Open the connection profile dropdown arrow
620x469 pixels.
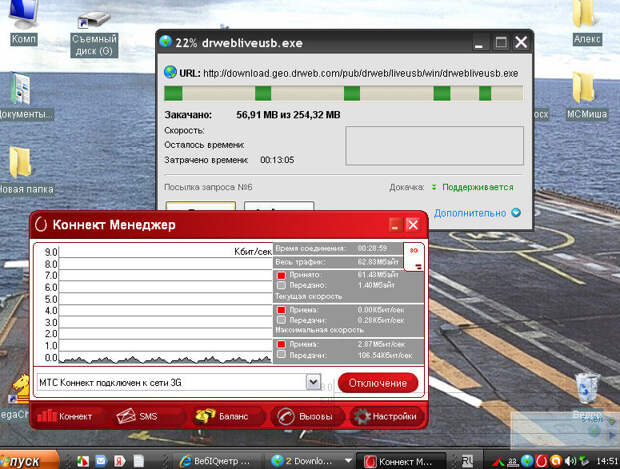tap(313, 382)
